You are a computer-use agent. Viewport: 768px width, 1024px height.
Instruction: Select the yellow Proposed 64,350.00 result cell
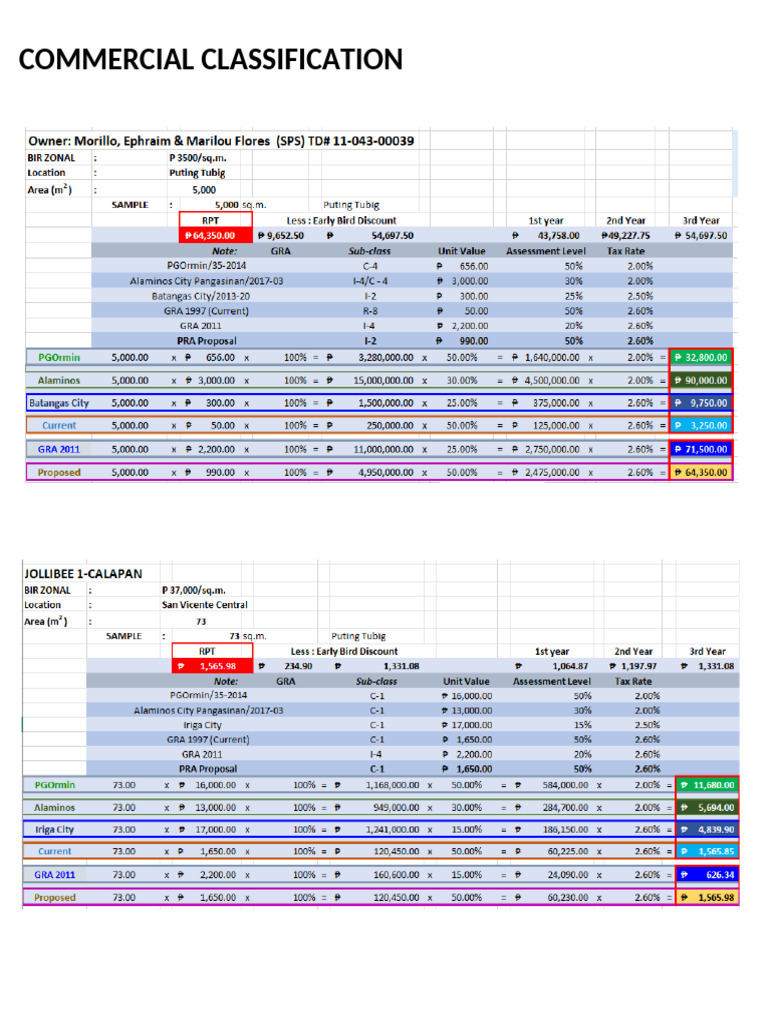[701, 472]
